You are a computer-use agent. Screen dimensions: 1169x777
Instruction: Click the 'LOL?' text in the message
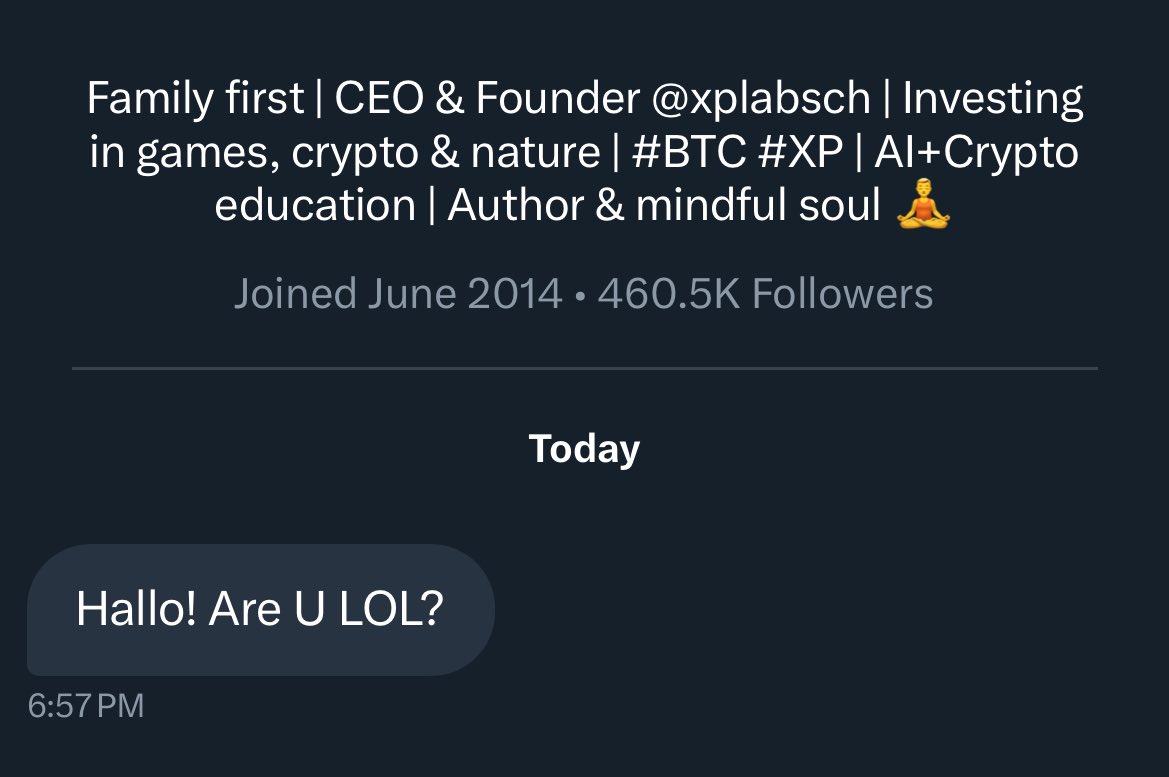pyautogui.click(x=391, y=608)
